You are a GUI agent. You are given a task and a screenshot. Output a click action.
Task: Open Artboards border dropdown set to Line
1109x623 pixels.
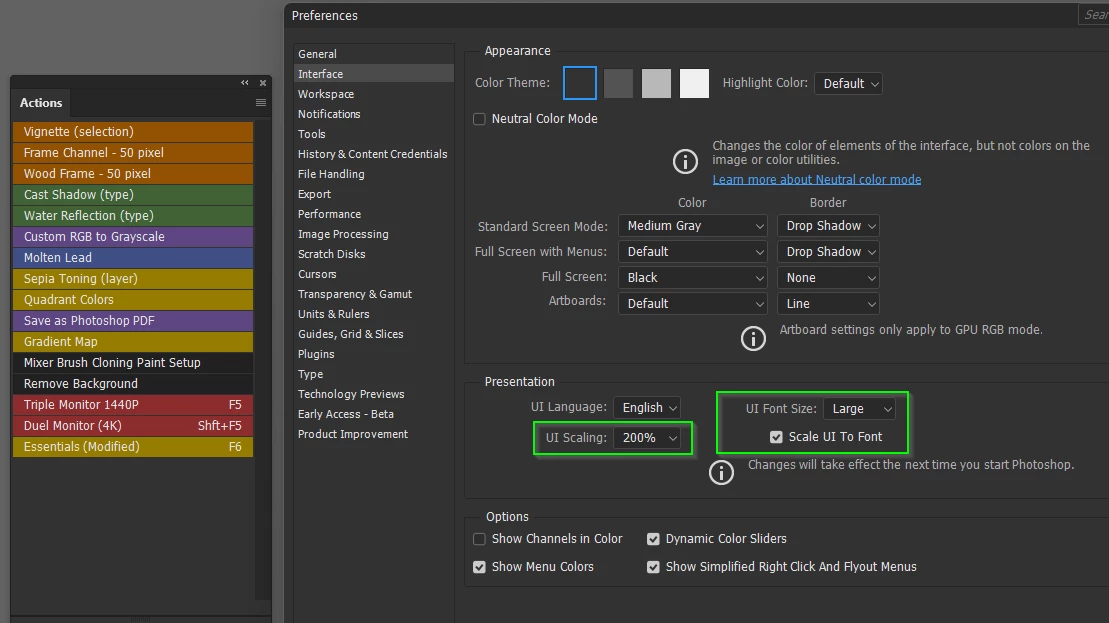click(828, 303)
